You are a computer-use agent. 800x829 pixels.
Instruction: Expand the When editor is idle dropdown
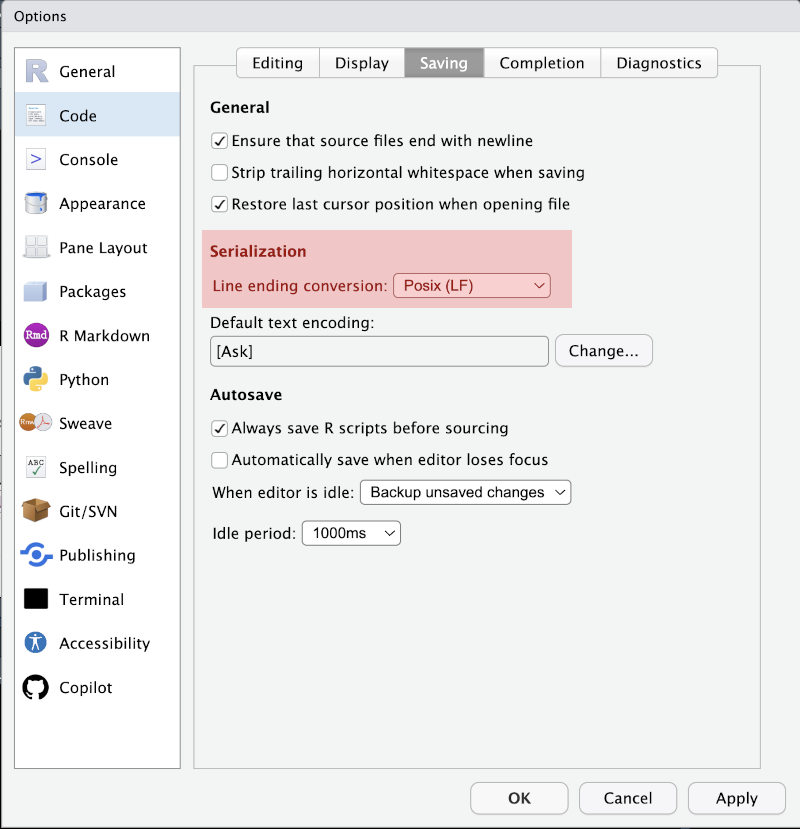point(464,492)
